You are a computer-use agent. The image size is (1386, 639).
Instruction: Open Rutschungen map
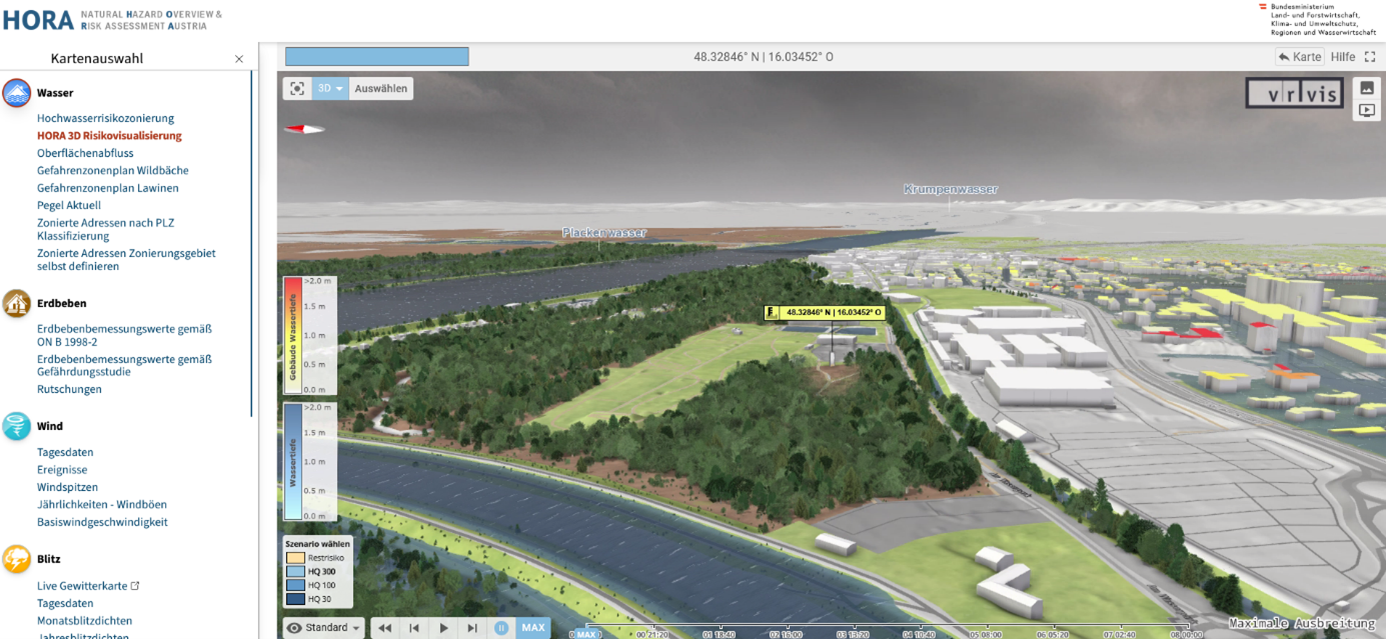coord(69,390)
